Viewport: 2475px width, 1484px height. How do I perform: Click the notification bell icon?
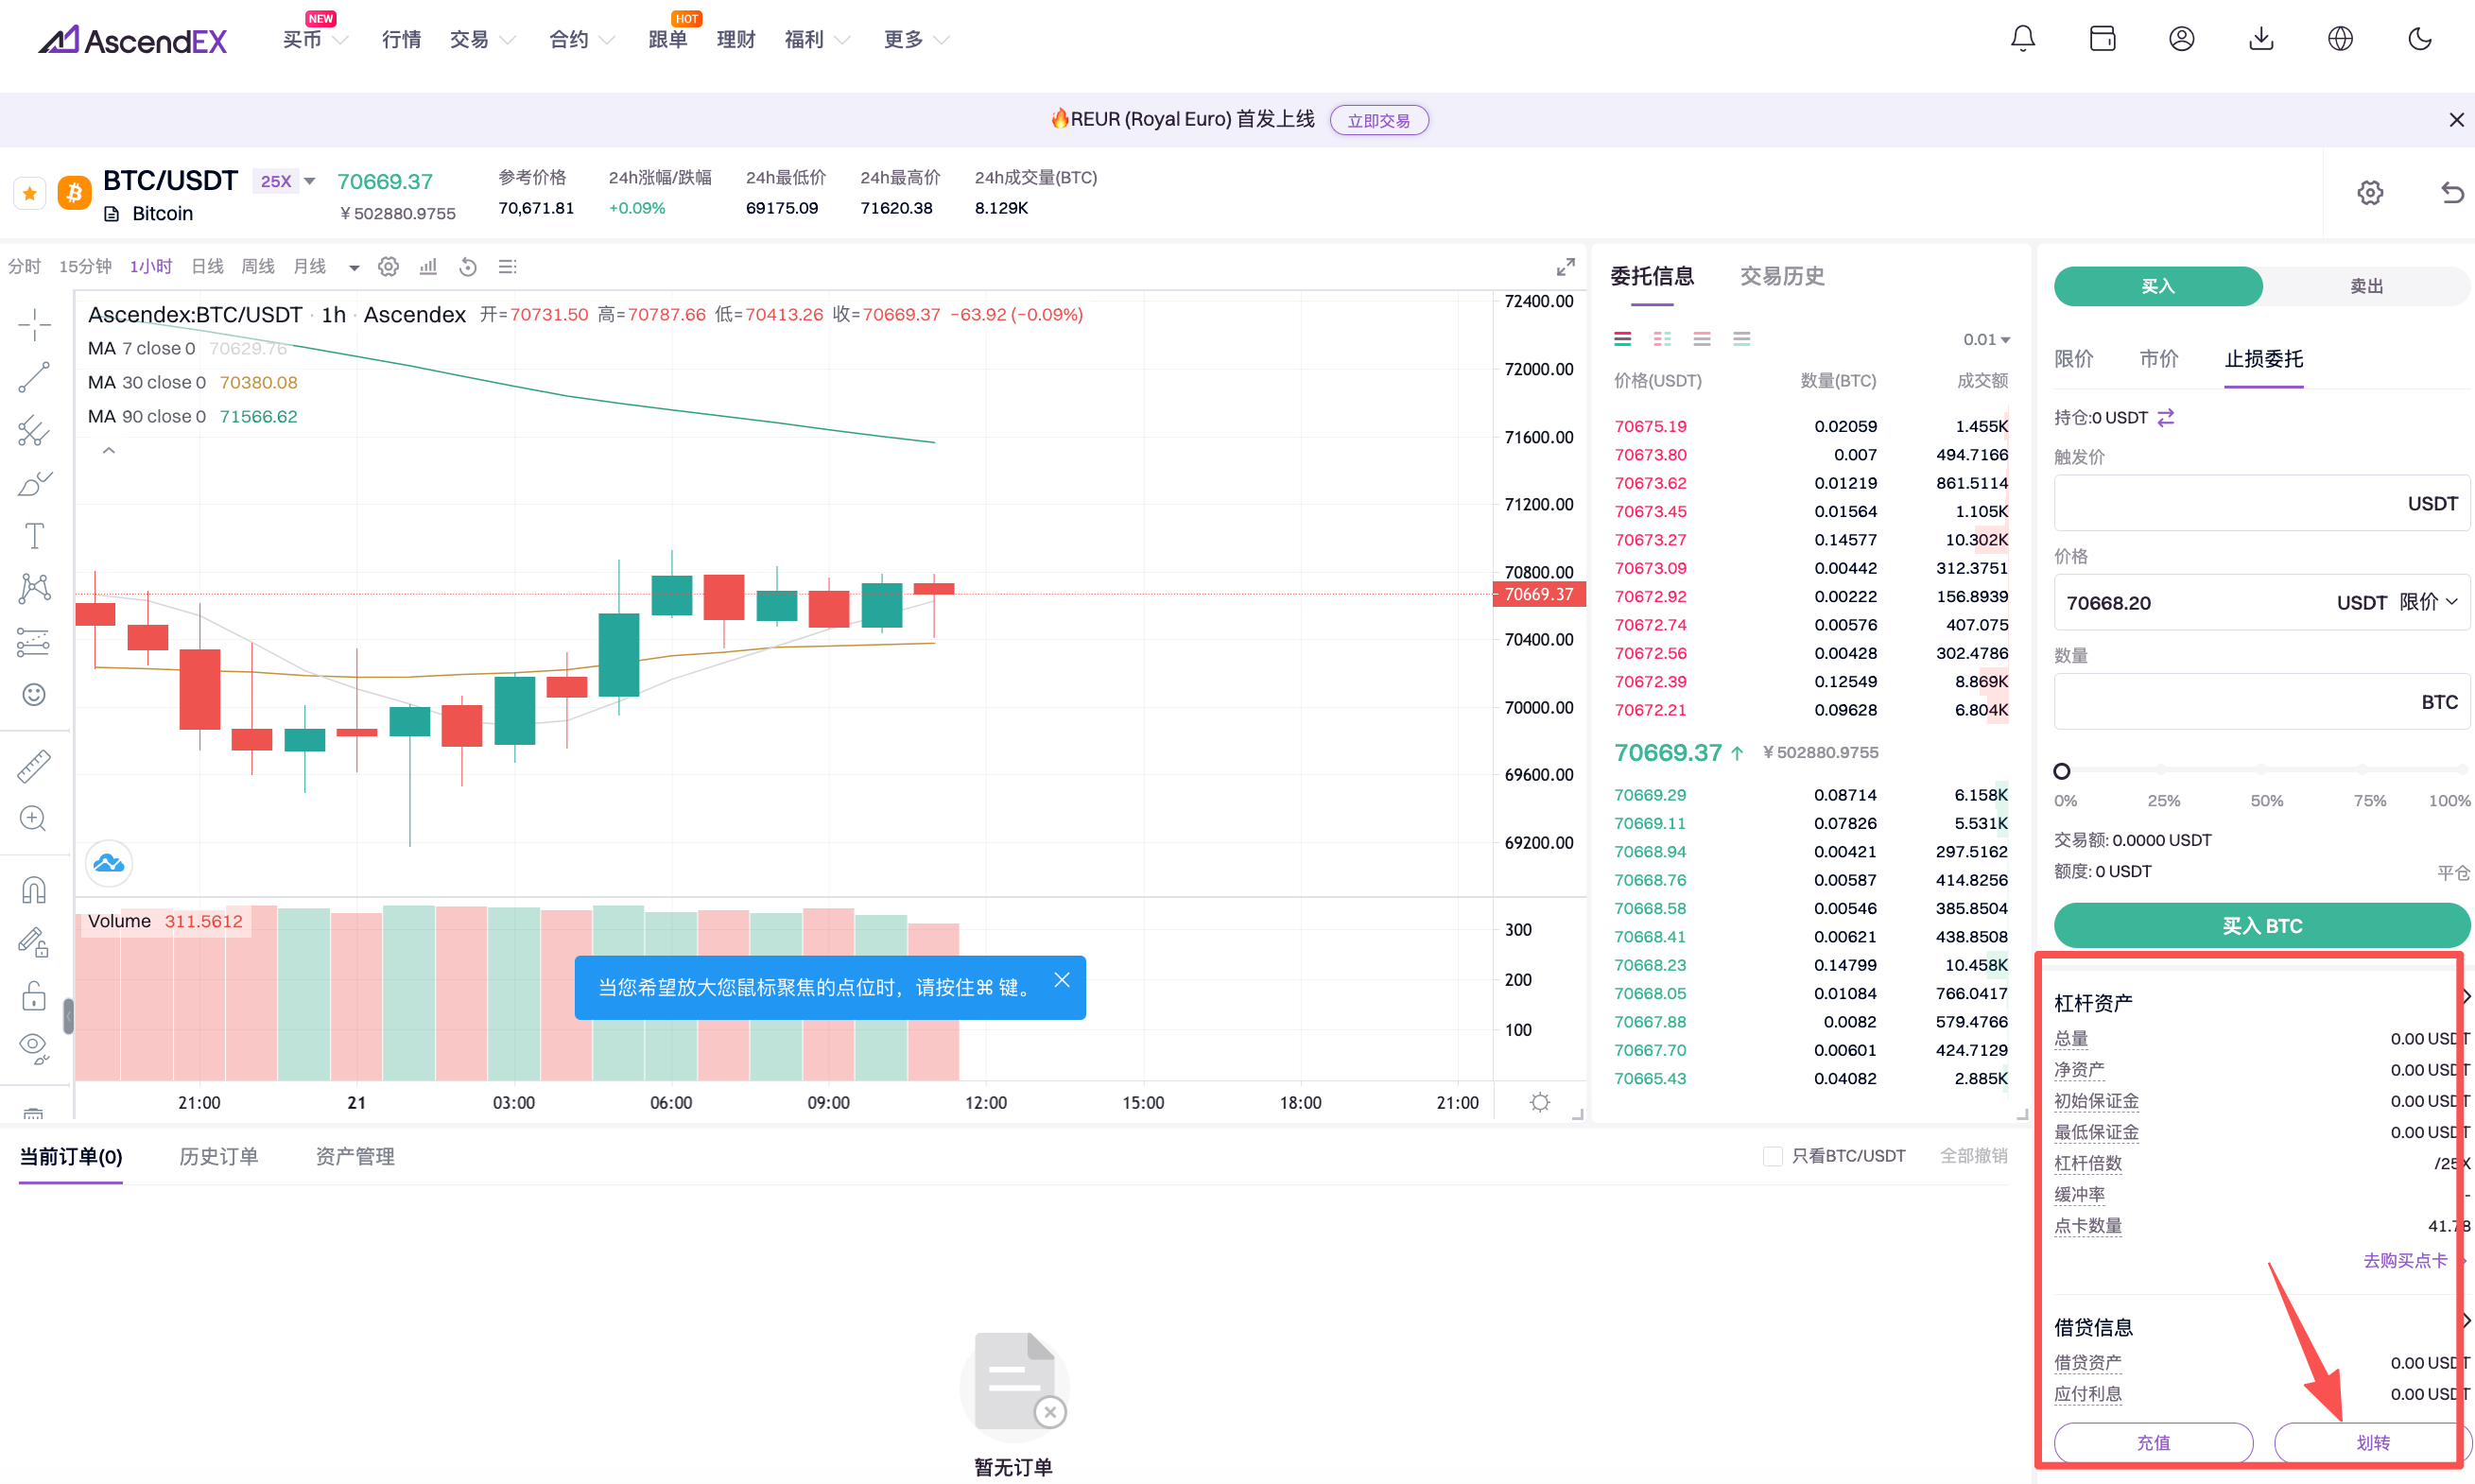click(x=2022, y=39)
